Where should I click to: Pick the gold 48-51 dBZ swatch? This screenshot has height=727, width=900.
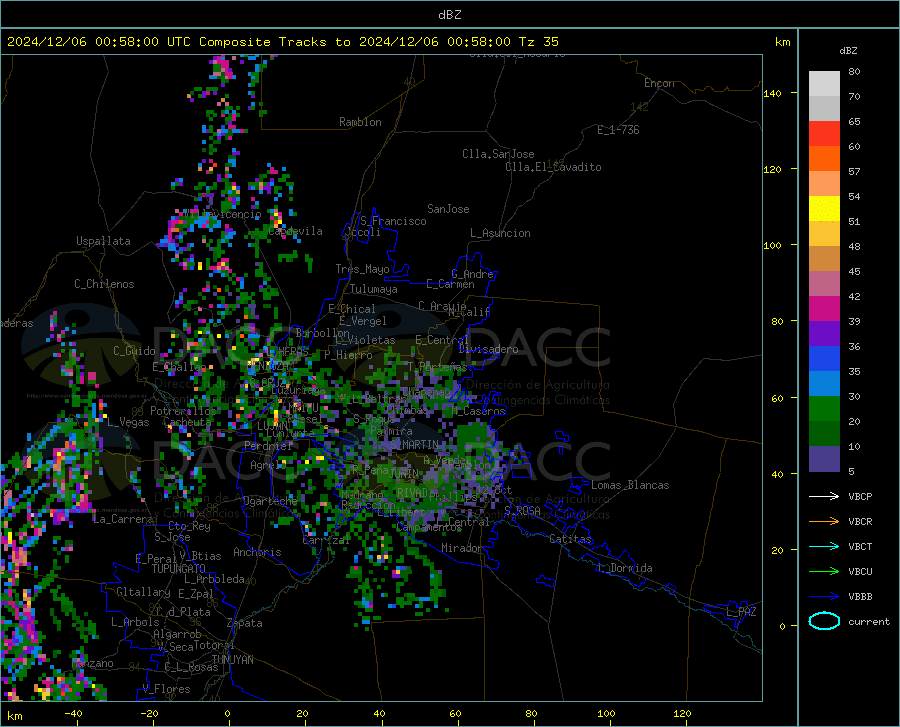(x=824, y=234)
